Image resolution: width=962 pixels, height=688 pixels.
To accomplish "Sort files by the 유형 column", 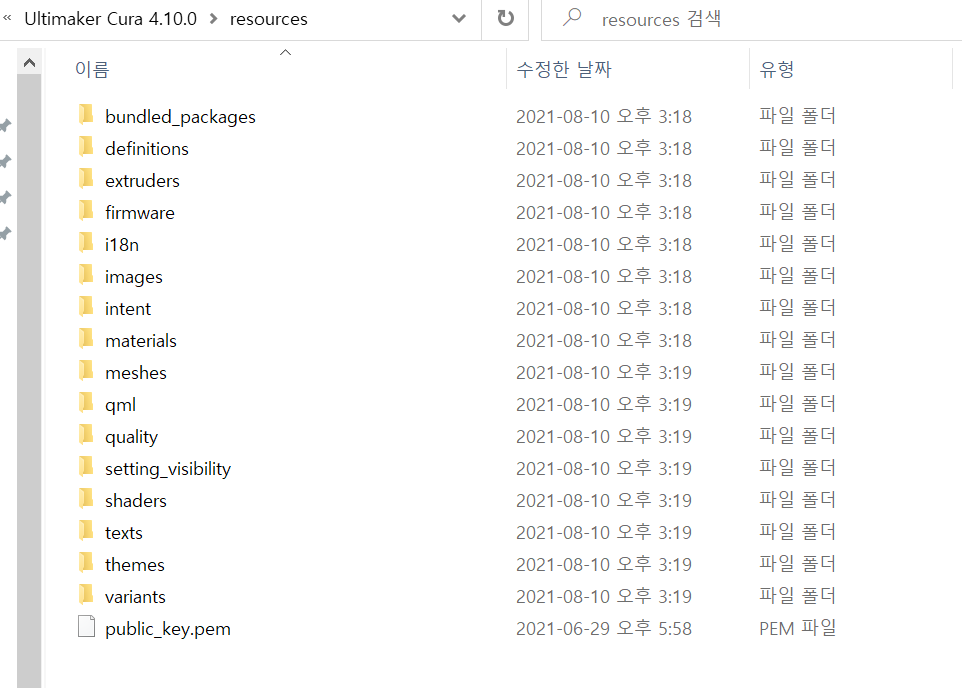I will pos(776,69).
